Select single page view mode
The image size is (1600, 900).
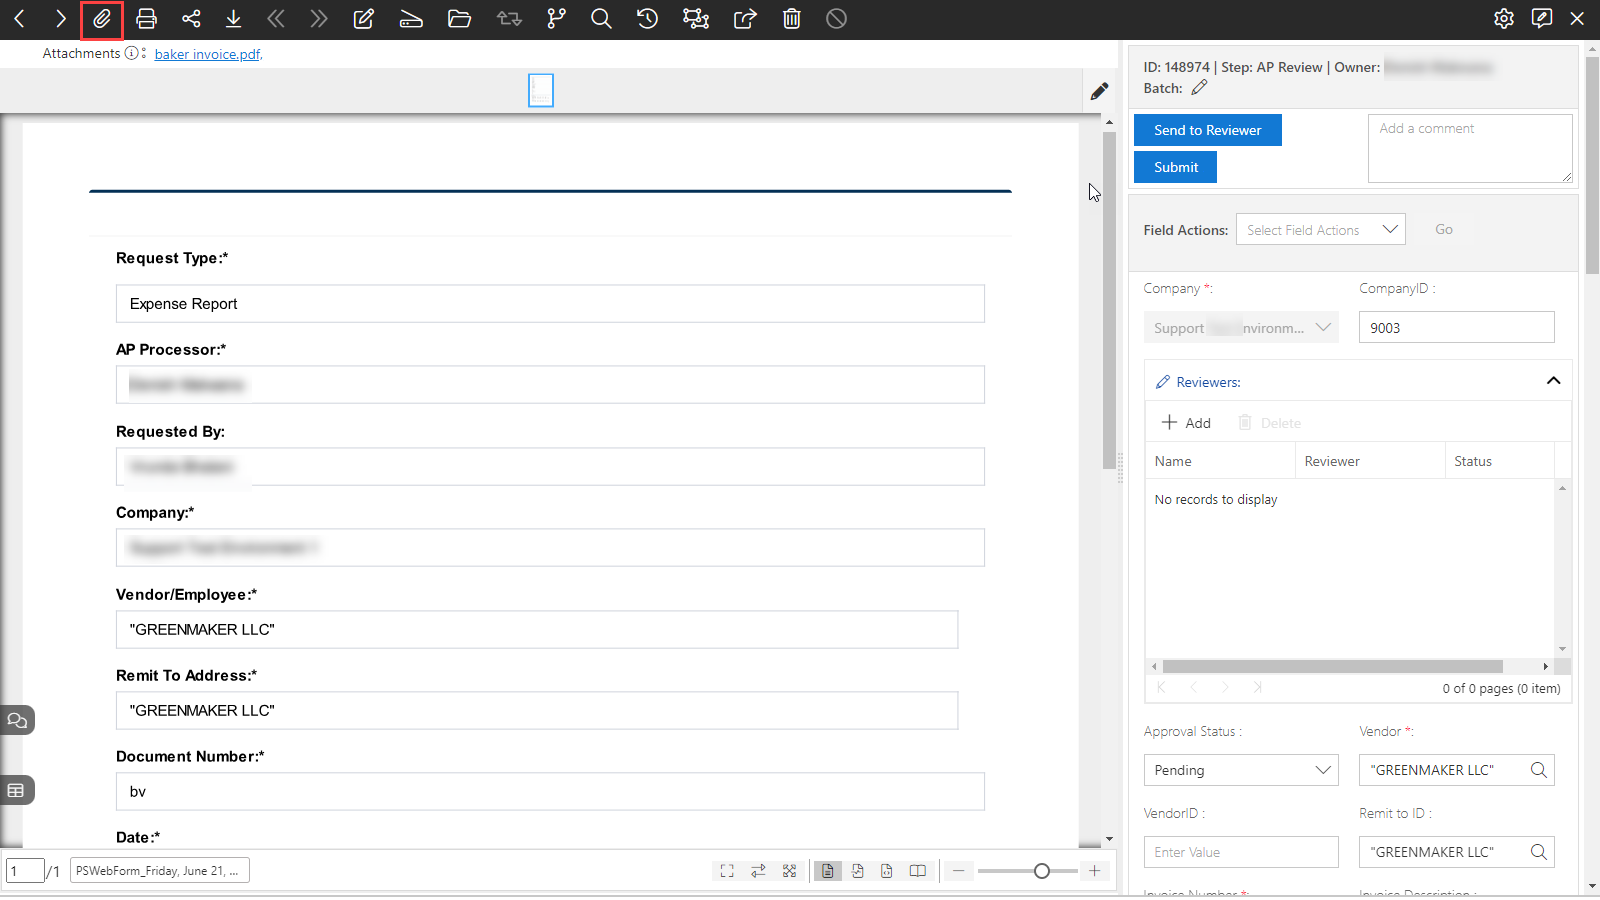[827, 871]
